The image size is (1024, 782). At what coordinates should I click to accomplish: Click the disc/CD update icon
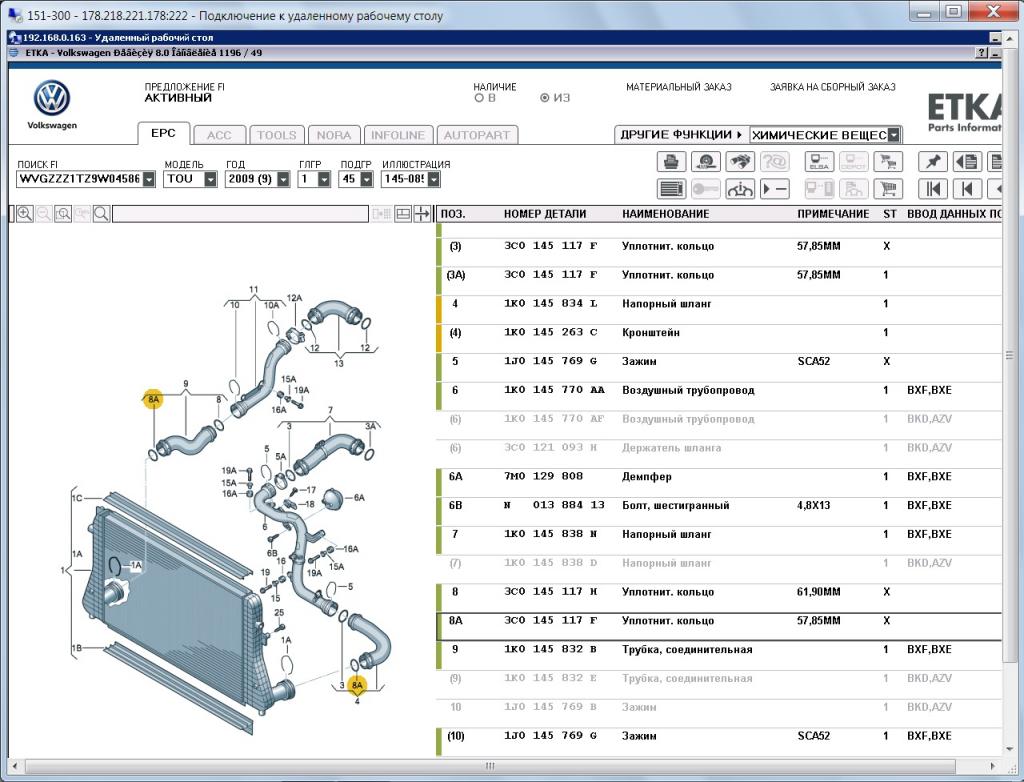[x=705, y=161]
